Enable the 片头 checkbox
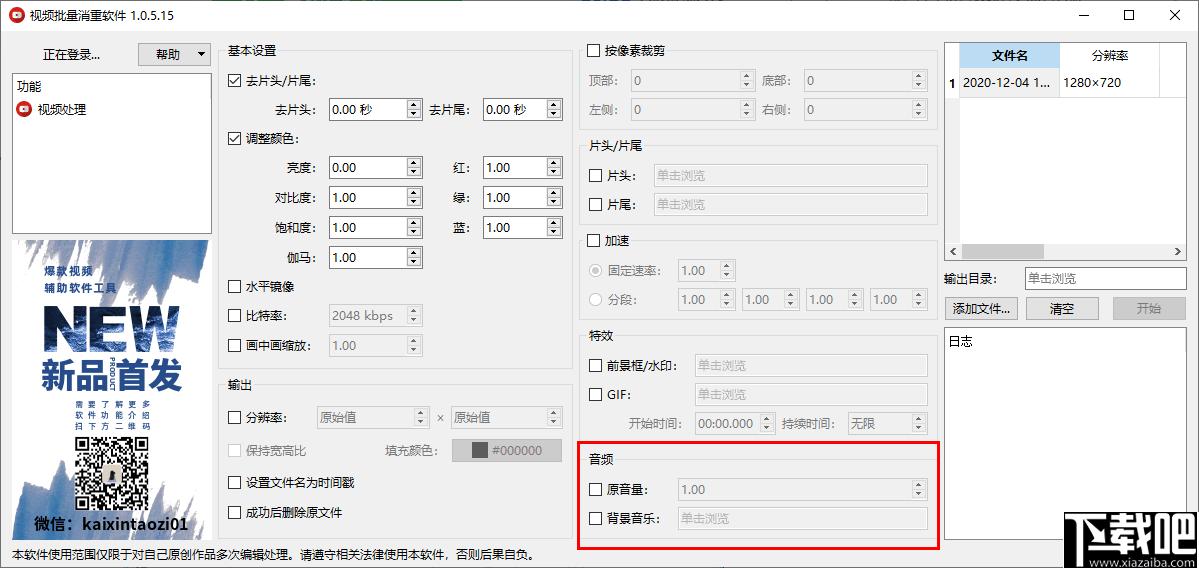The width and height of the screenshot is (1199, 568). pyautogui.click(x=596, y=176)
